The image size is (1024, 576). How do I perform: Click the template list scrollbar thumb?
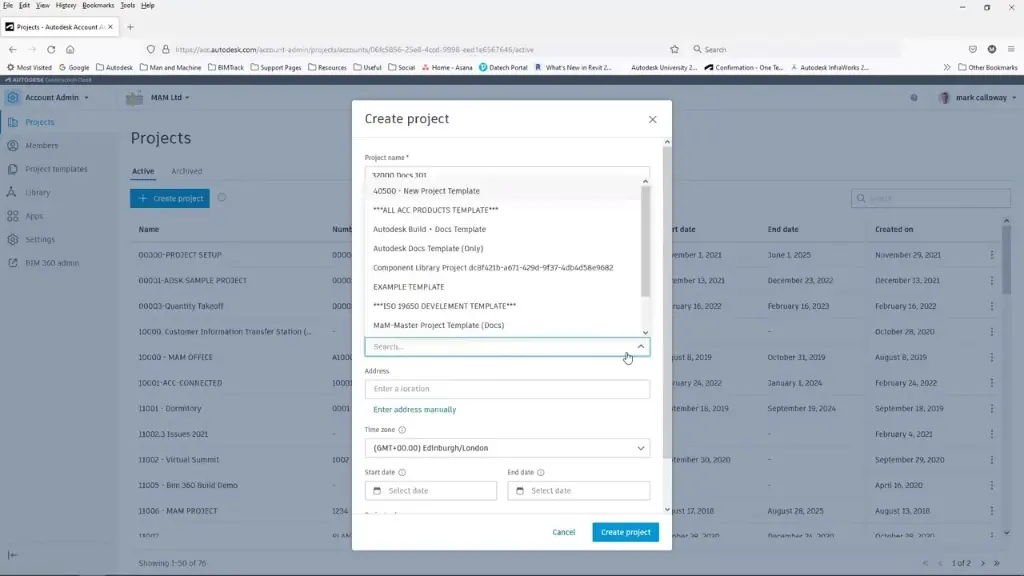pos(645,242)
